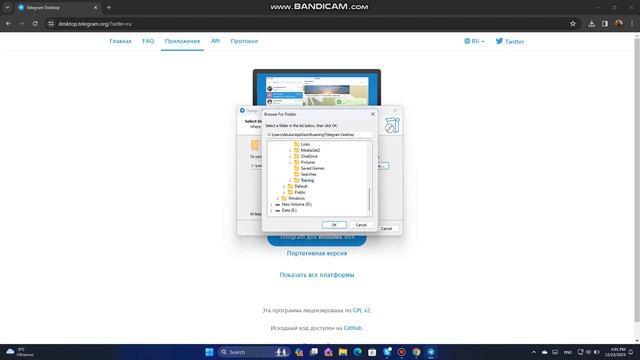Viewport: 640px width, 360px height.
Task: Cancel the Browse For Folder dialog
Action: point(361,225)
